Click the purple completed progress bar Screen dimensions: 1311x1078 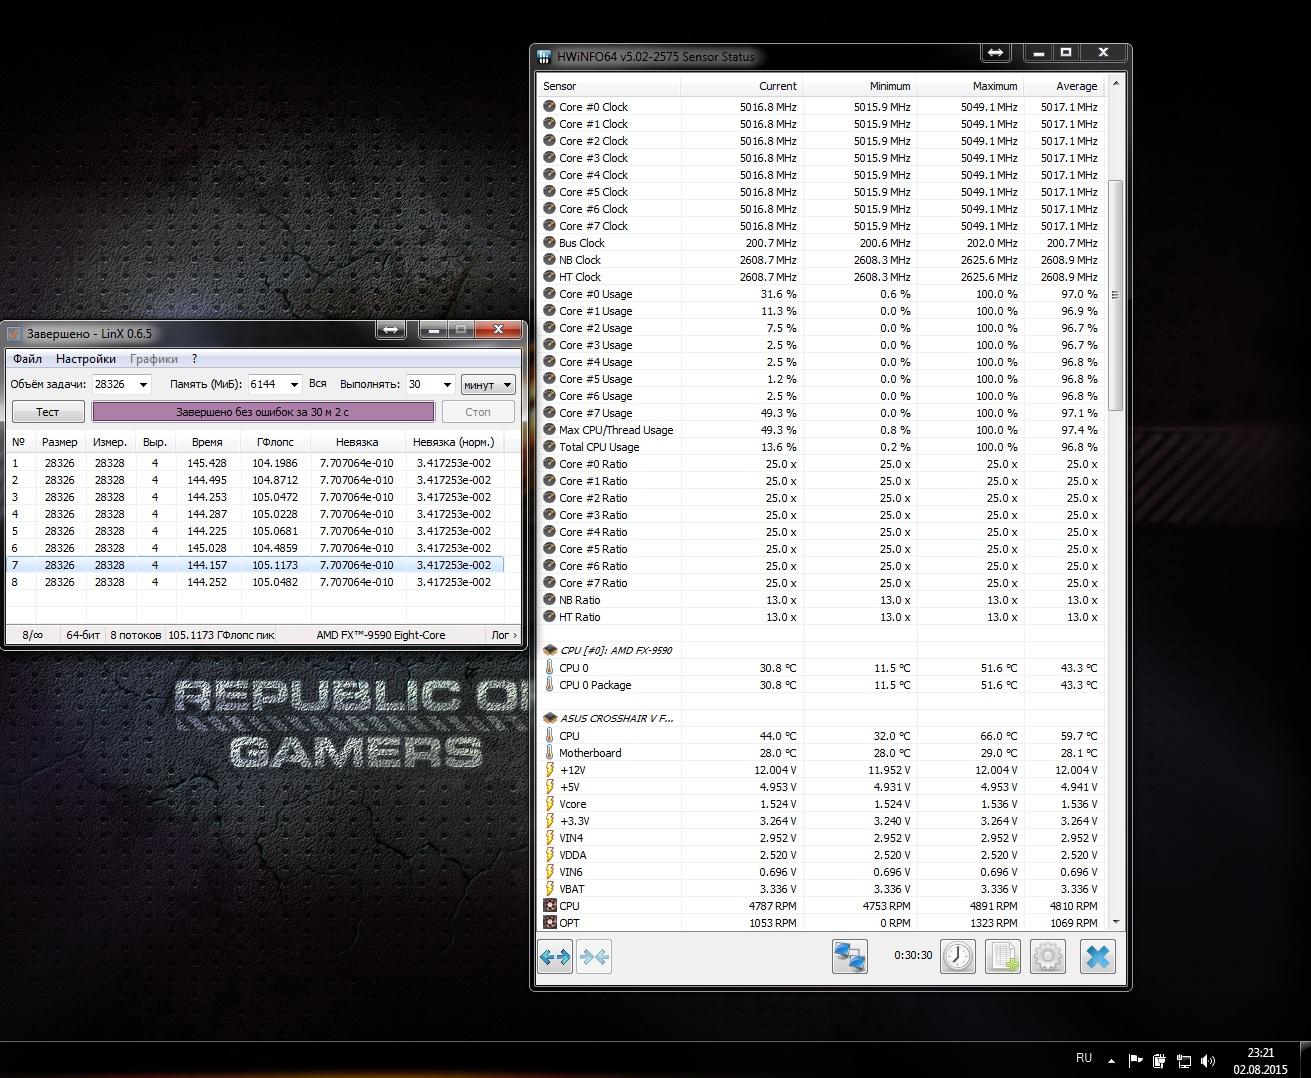(263, 412)
